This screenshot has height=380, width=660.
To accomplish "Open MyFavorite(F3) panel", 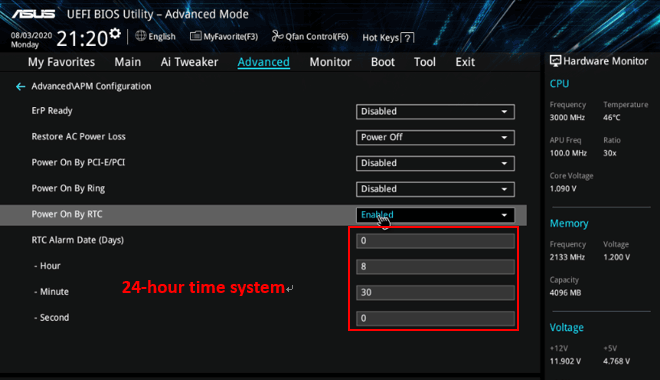I will click(224, 37).
